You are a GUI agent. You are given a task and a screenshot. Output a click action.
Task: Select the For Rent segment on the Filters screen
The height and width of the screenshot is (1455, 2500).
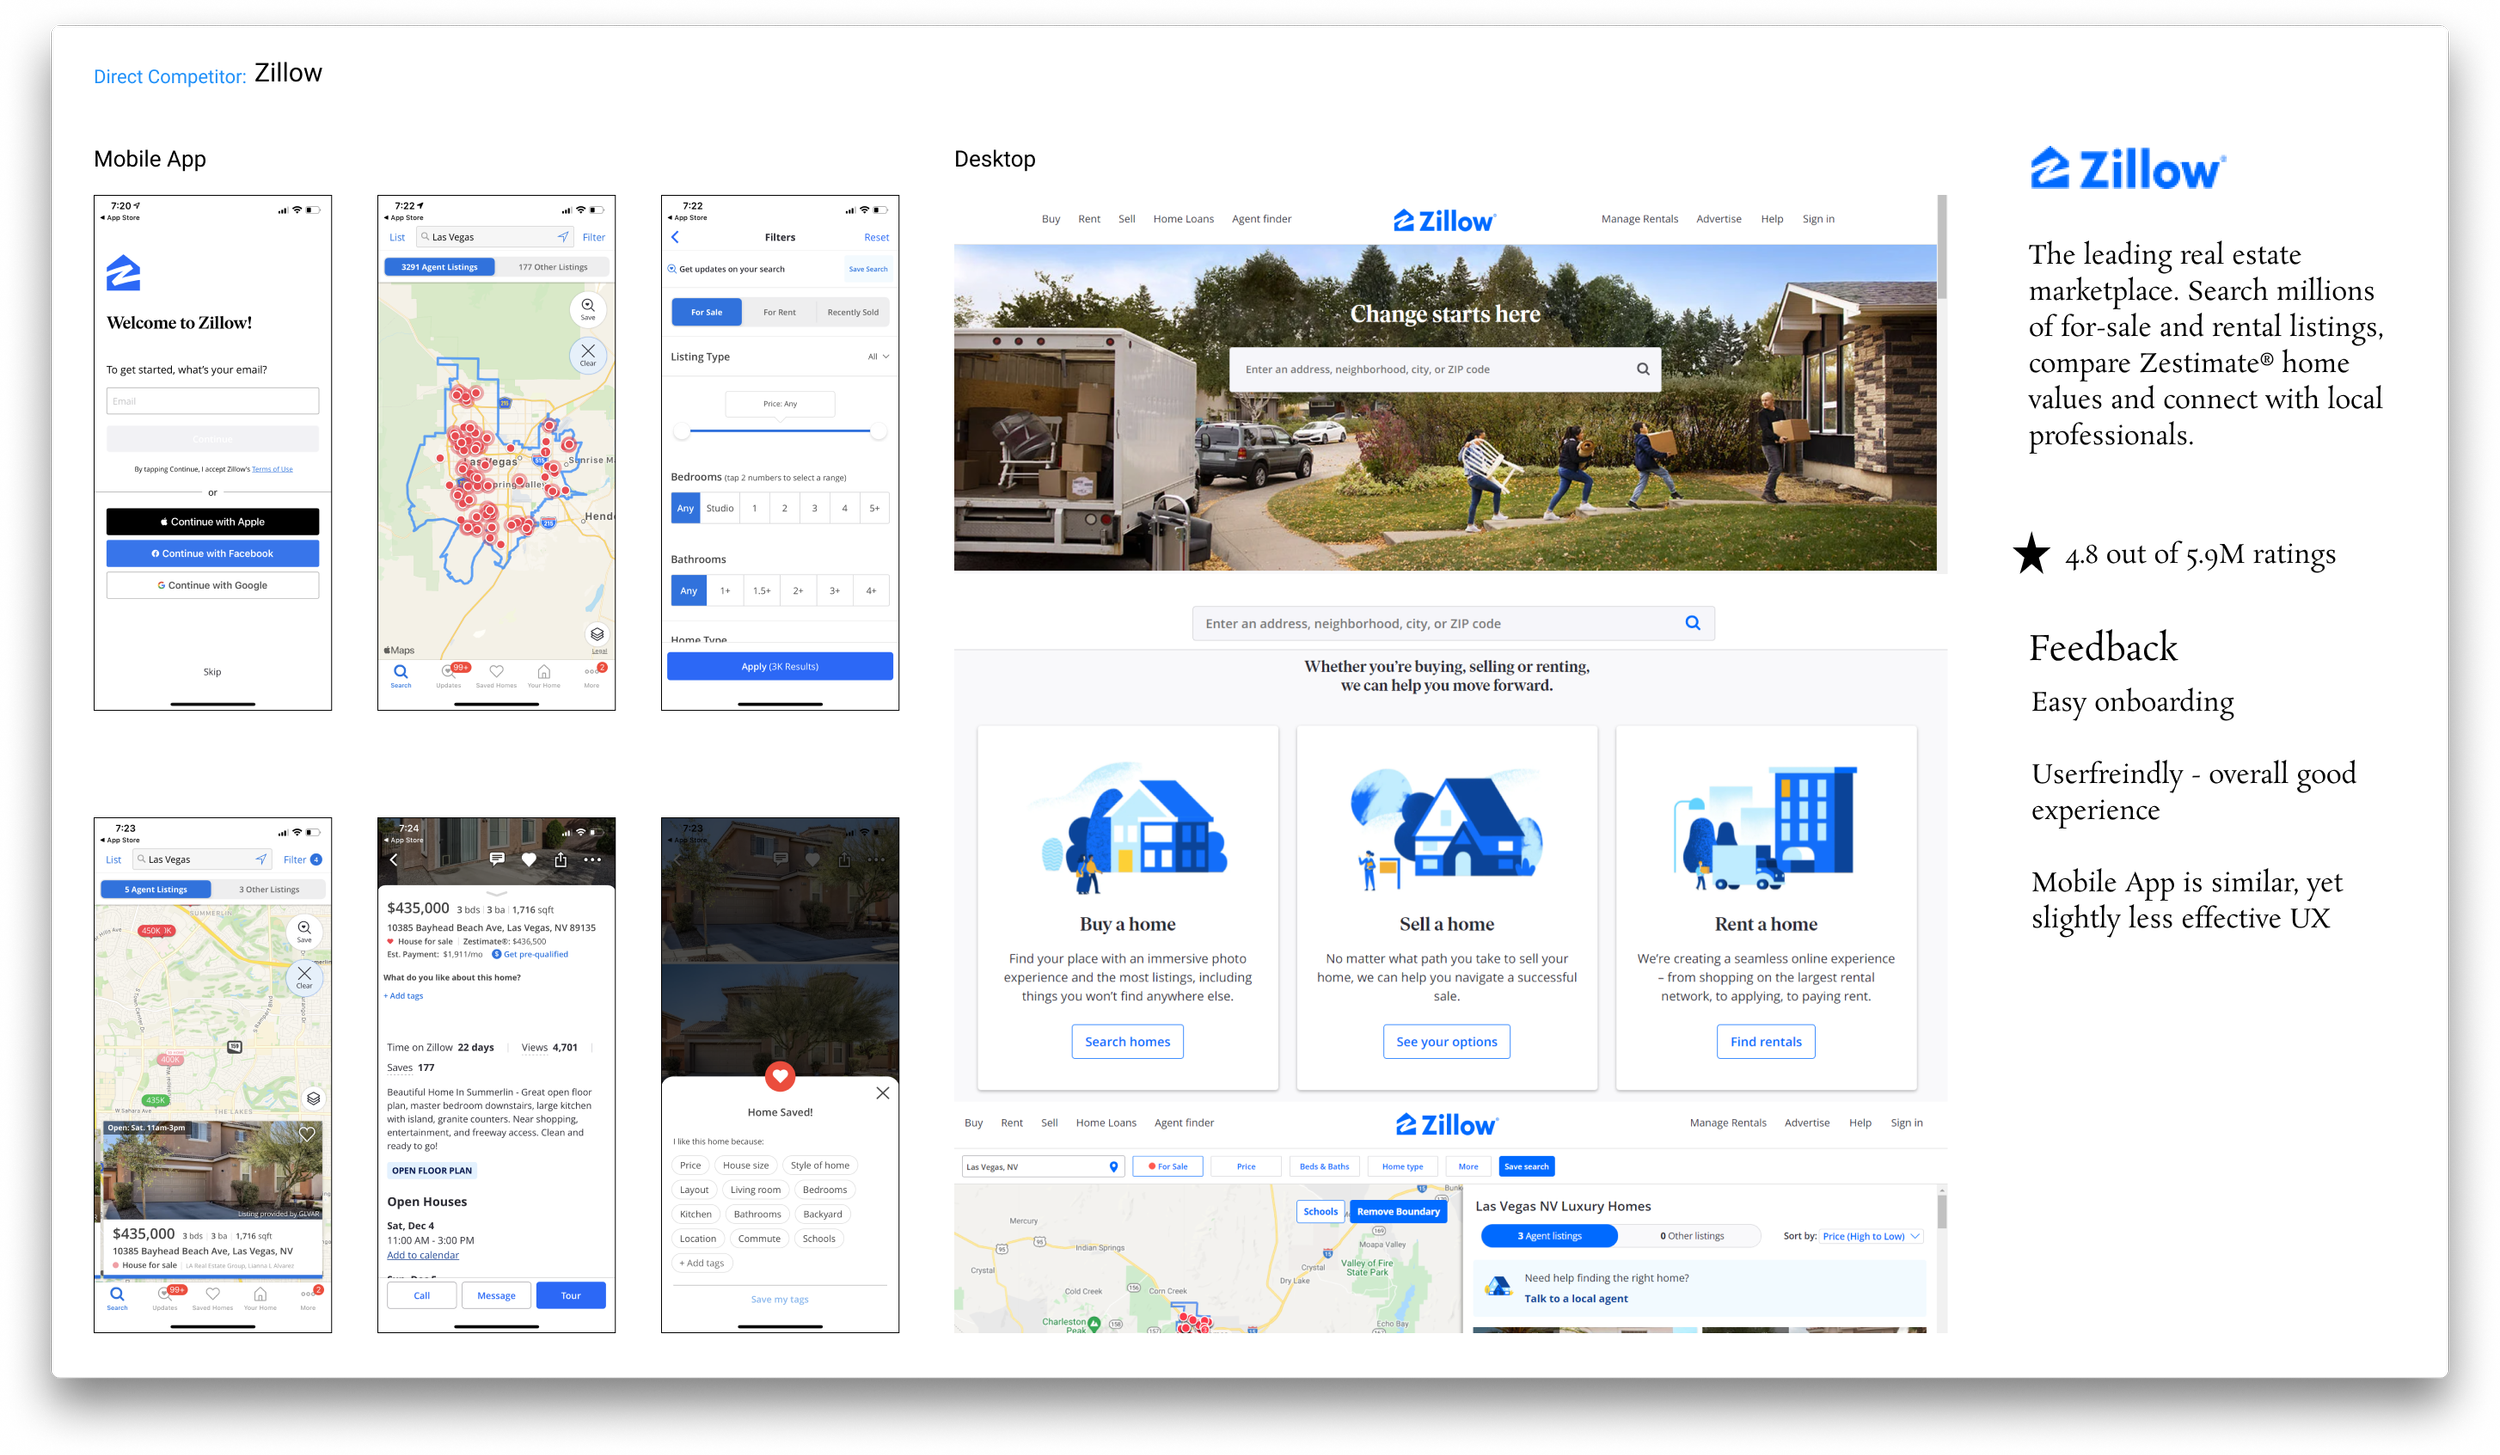(x=779, y=312)
